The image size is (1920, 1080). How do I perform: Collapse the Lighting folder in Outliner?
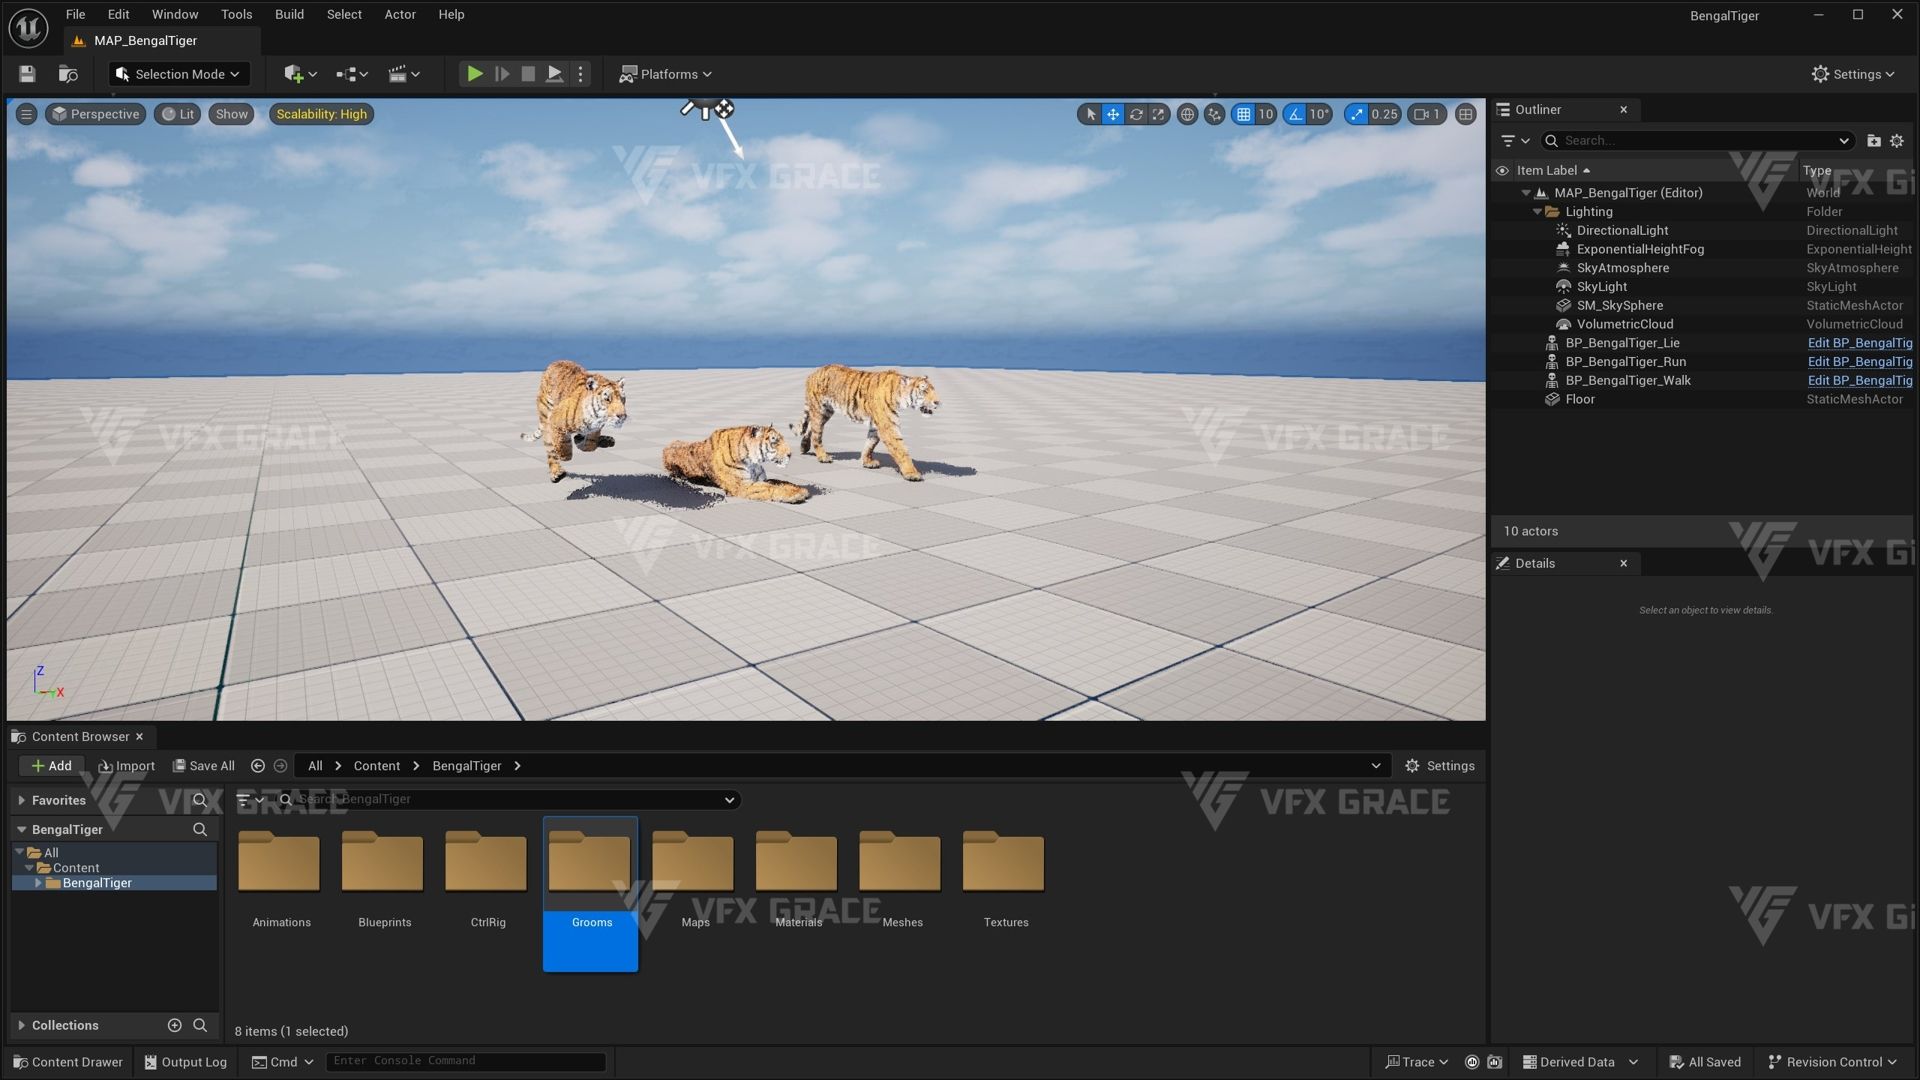pos(1537,212)
